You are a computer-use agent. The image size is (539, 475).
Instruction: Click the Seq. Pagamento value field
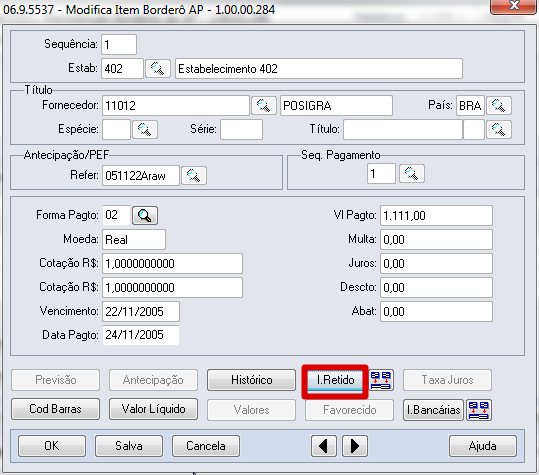tap(381, 174)
